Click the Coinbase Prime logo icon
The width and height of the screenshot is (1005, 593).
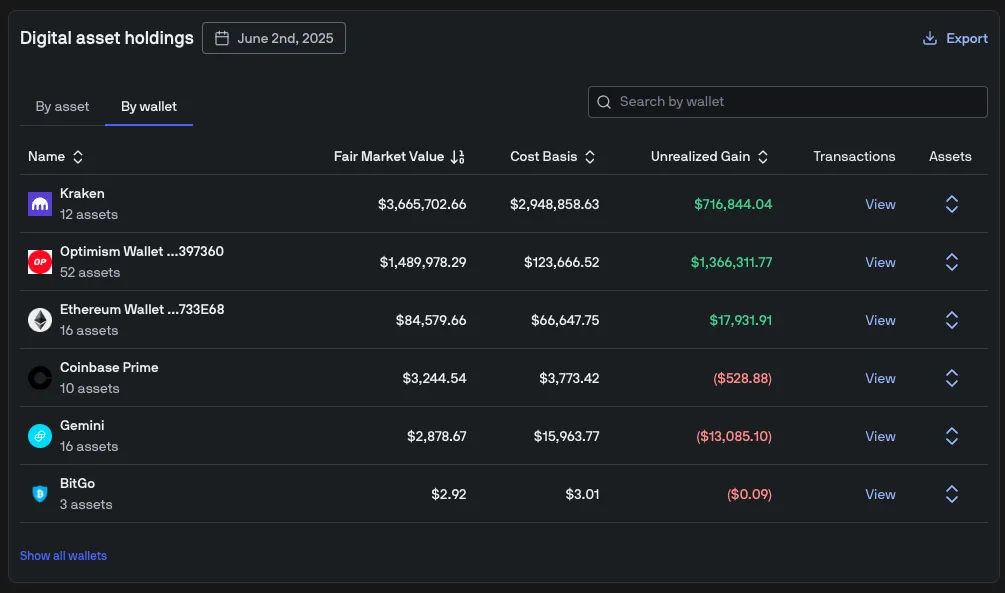[40, 378]
